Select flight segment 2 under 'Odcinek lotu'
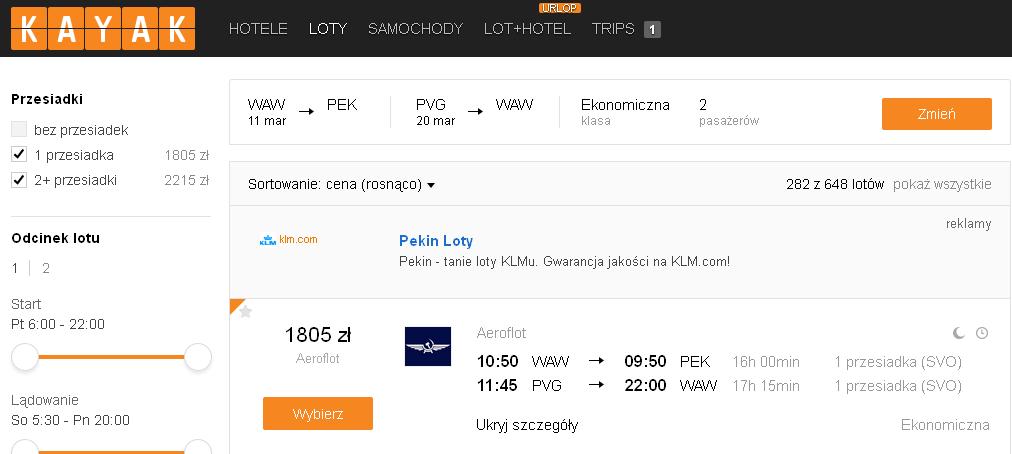 46,268
